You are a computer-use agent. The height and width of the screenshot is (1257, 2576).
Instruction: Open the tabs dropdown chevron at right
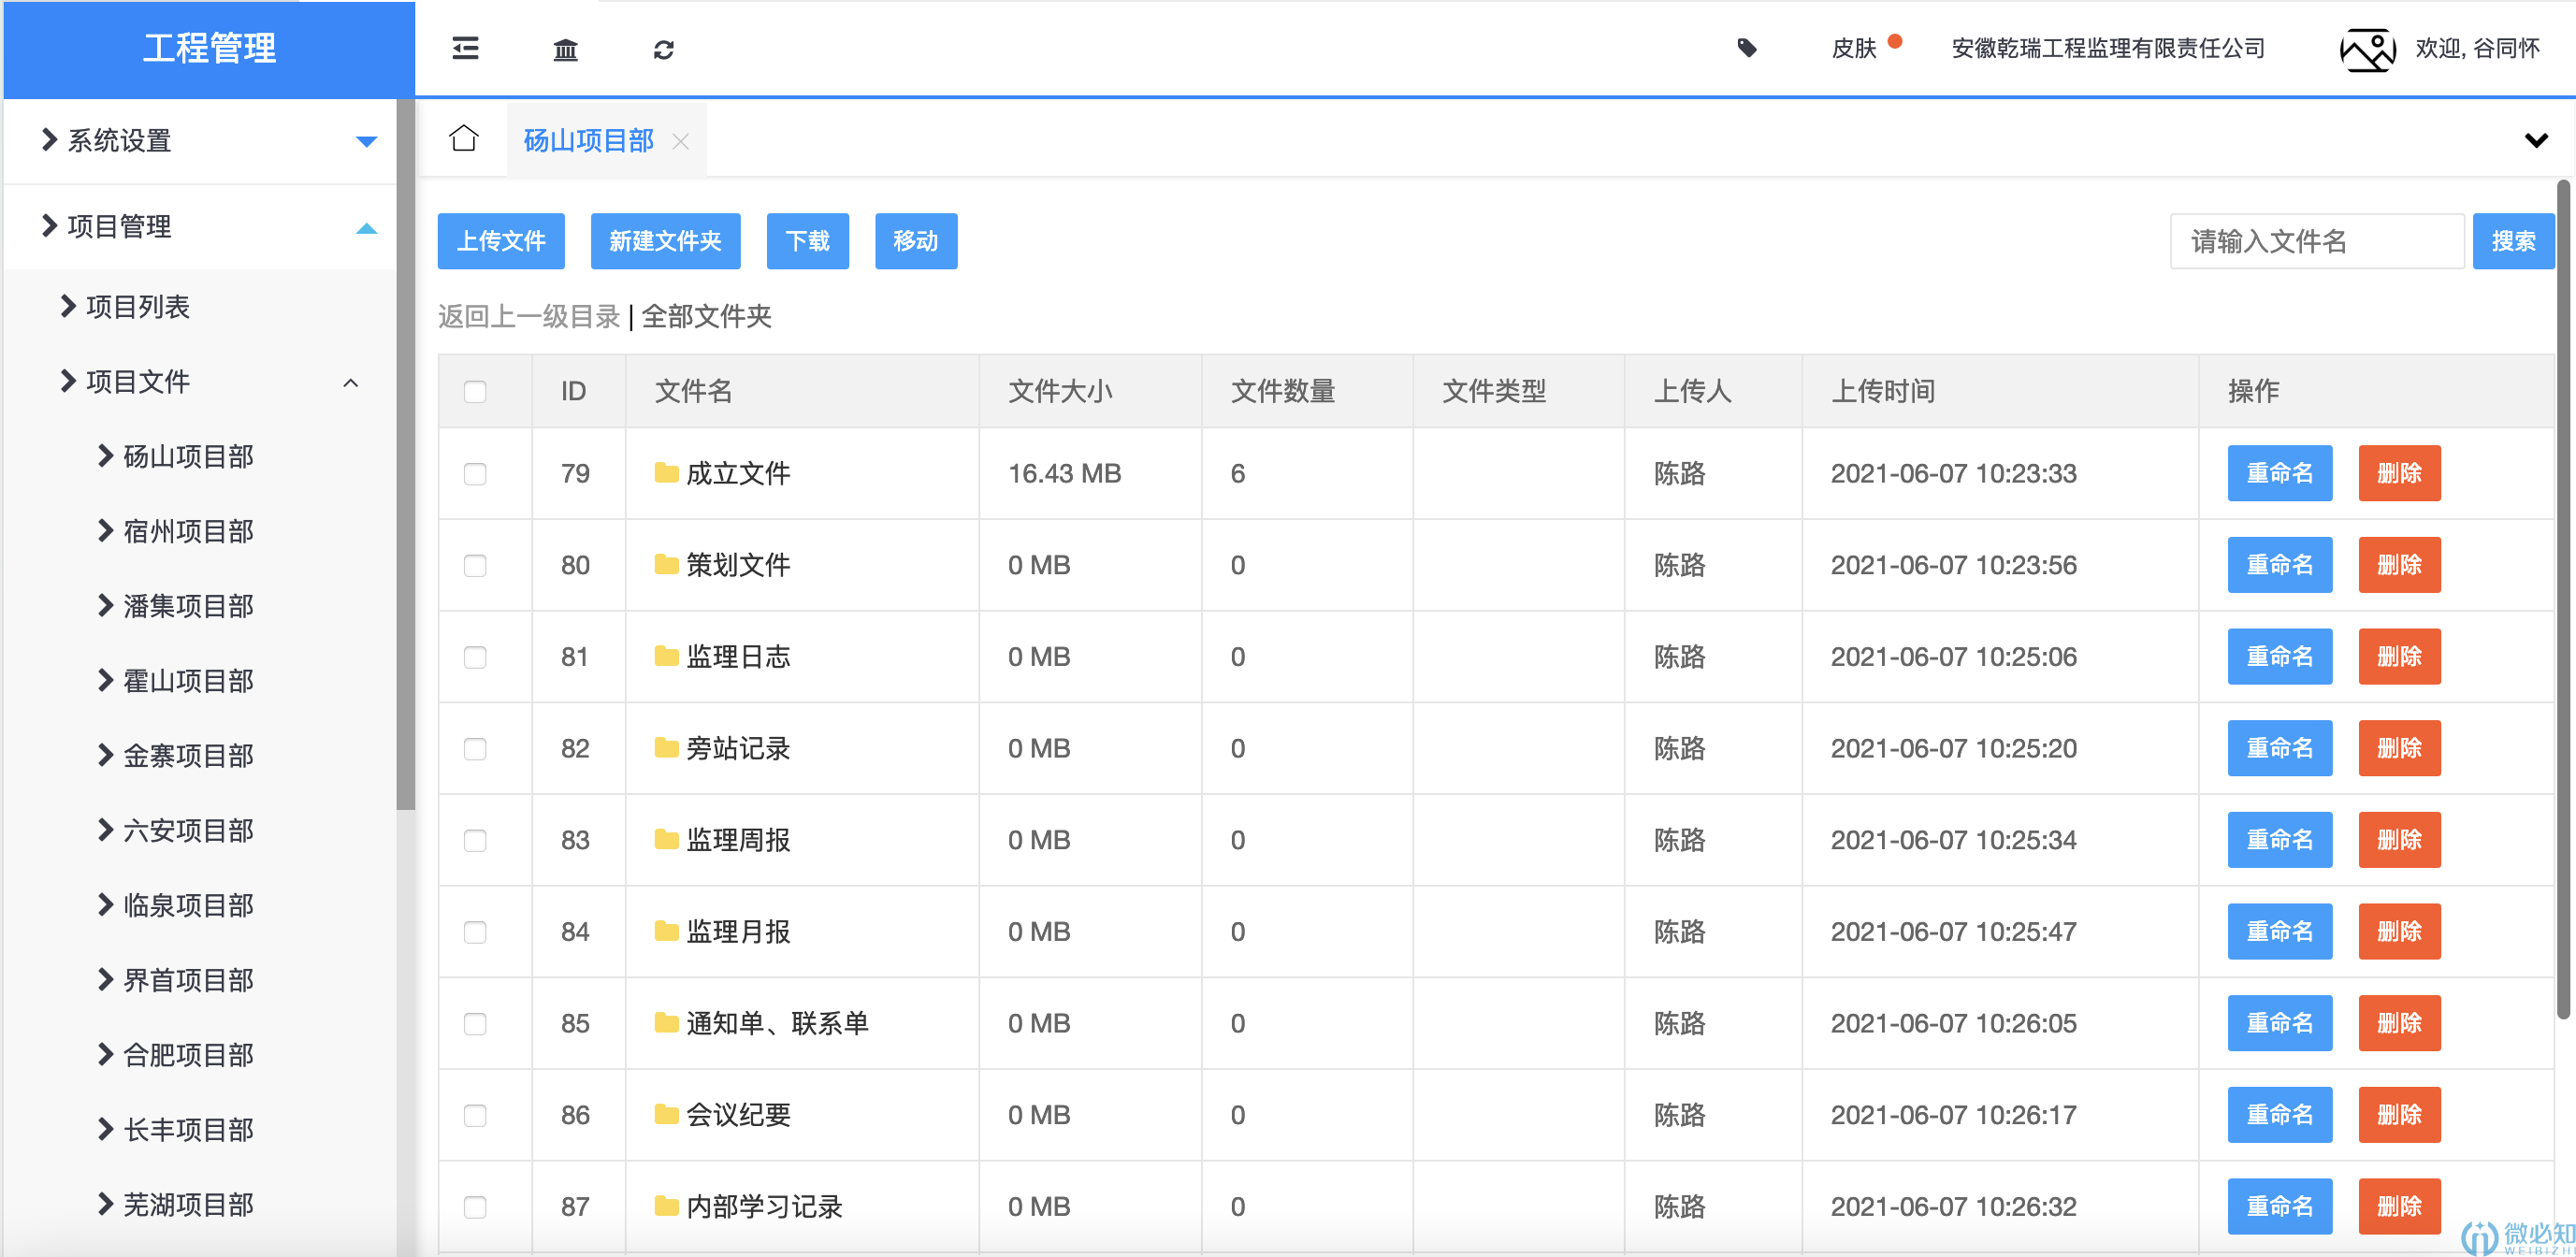click(2535, 140)
